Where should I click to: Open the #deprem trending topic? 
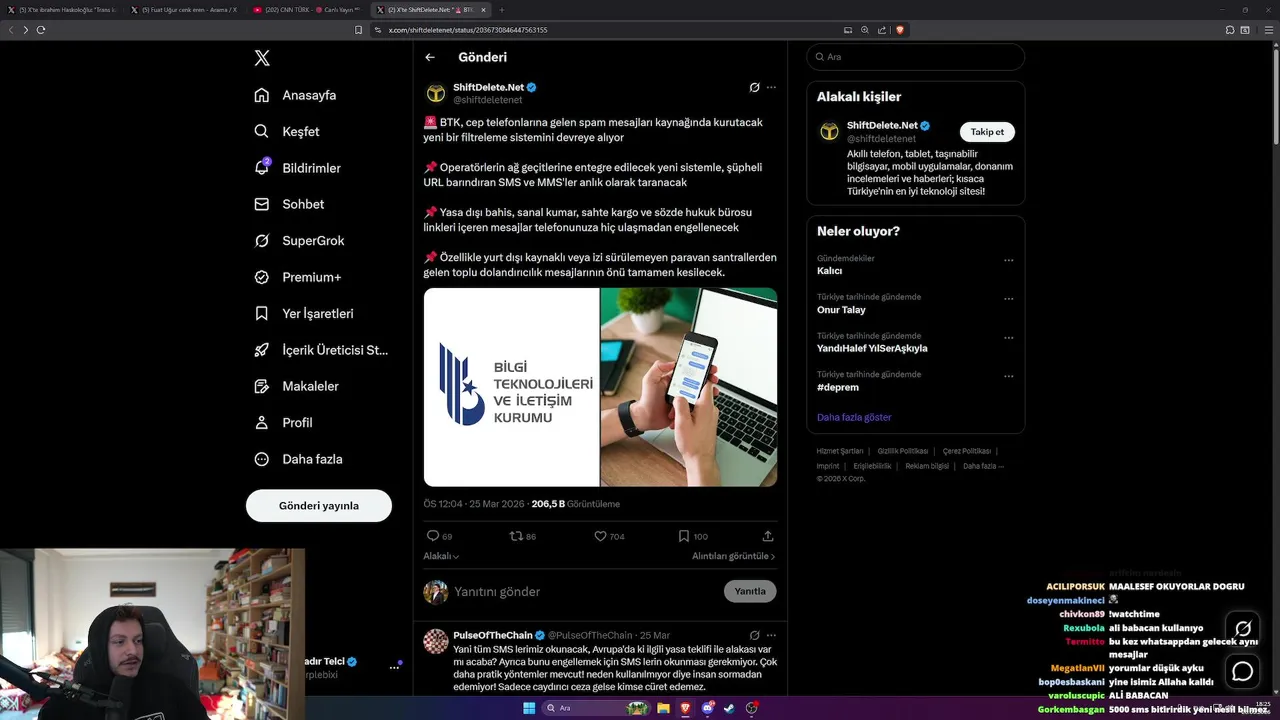tap(838, 387)
